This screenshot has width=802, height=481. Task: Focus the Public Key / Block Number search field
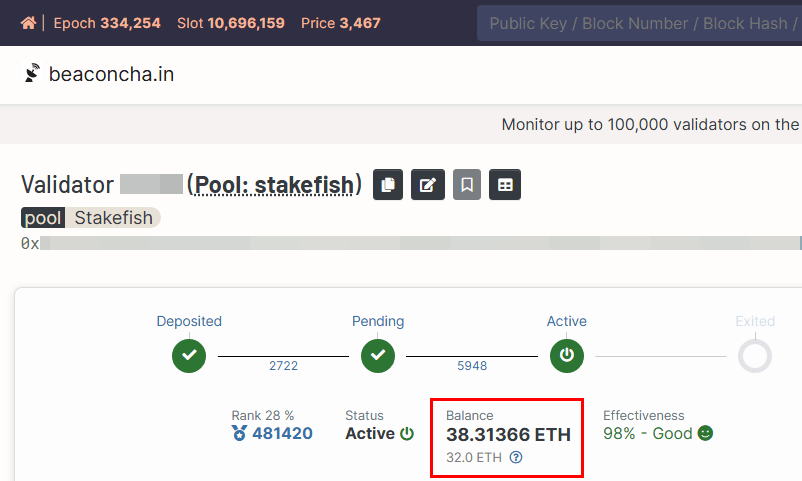point(639,23)
